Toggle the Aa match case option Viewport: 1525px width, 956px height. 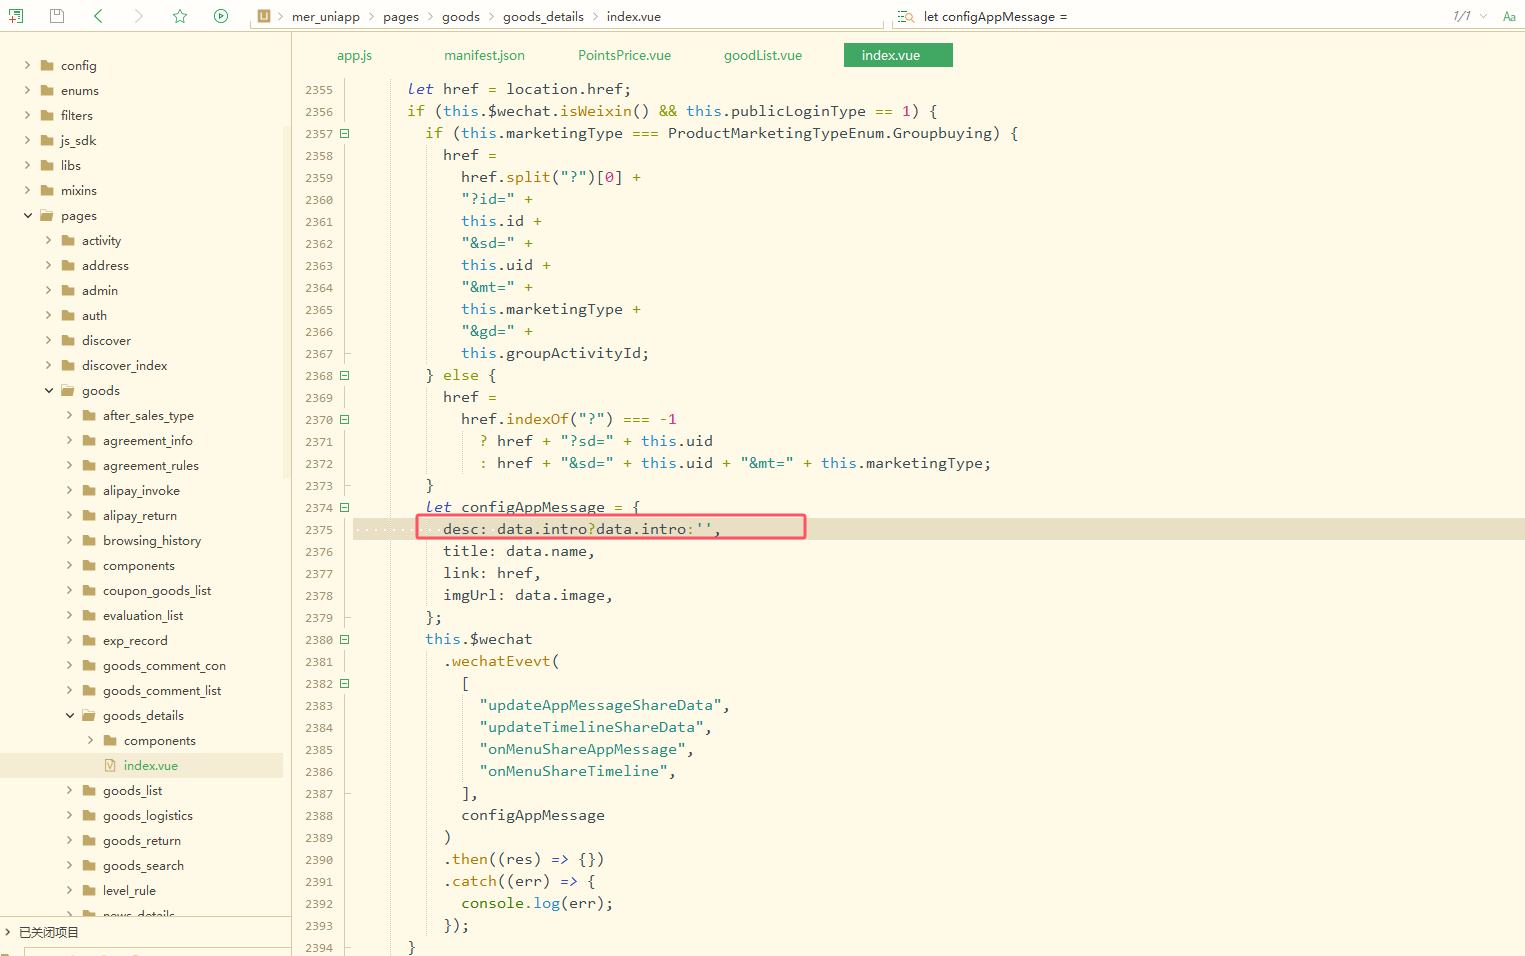1509,16
